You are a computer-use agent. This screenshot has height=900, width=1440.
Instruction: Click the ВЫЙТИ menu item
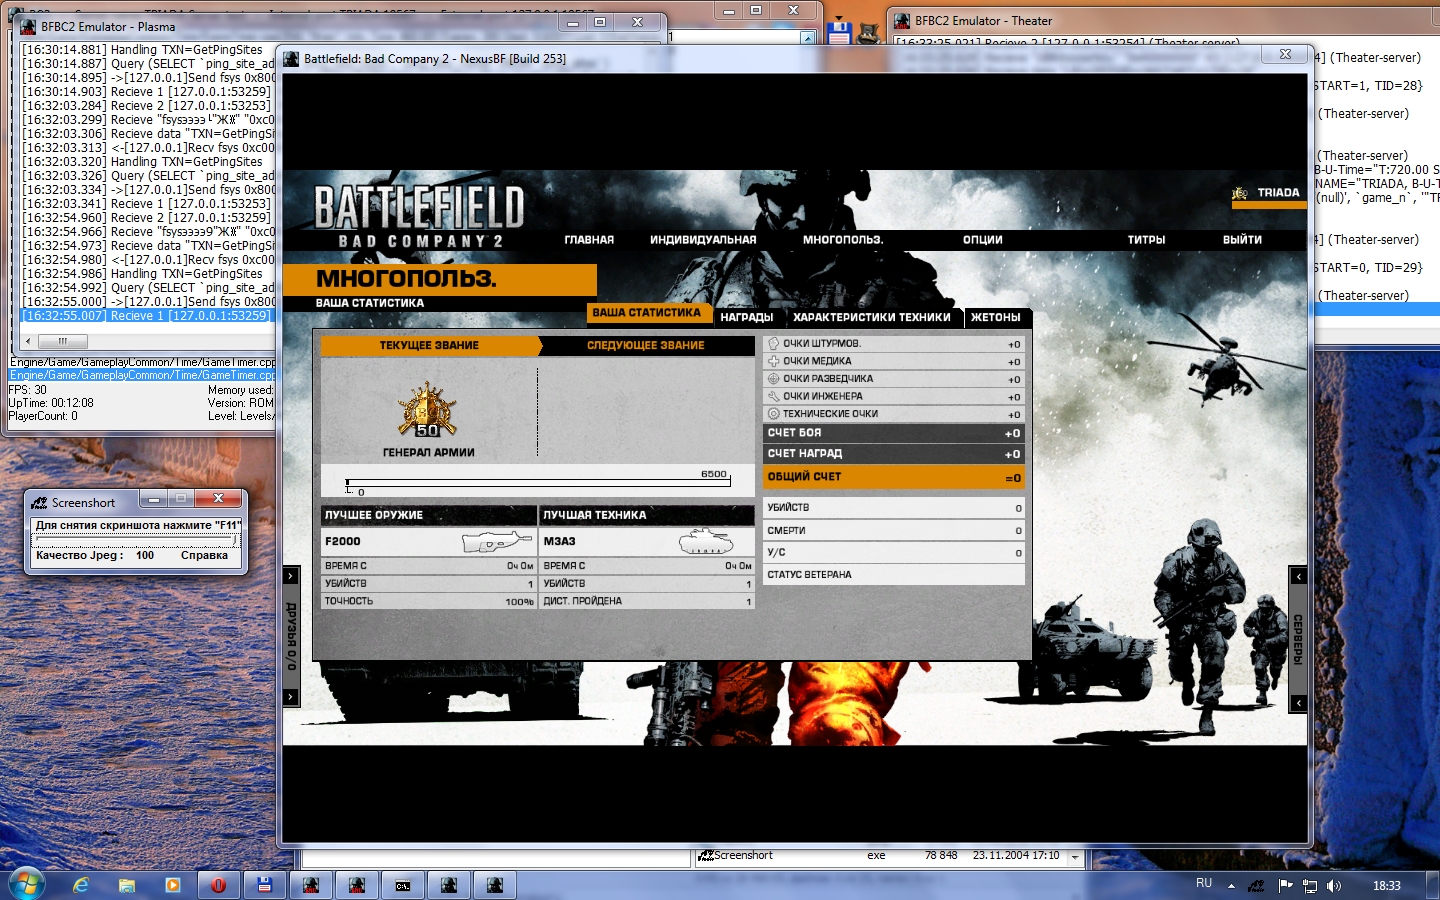pos(1242,240)
